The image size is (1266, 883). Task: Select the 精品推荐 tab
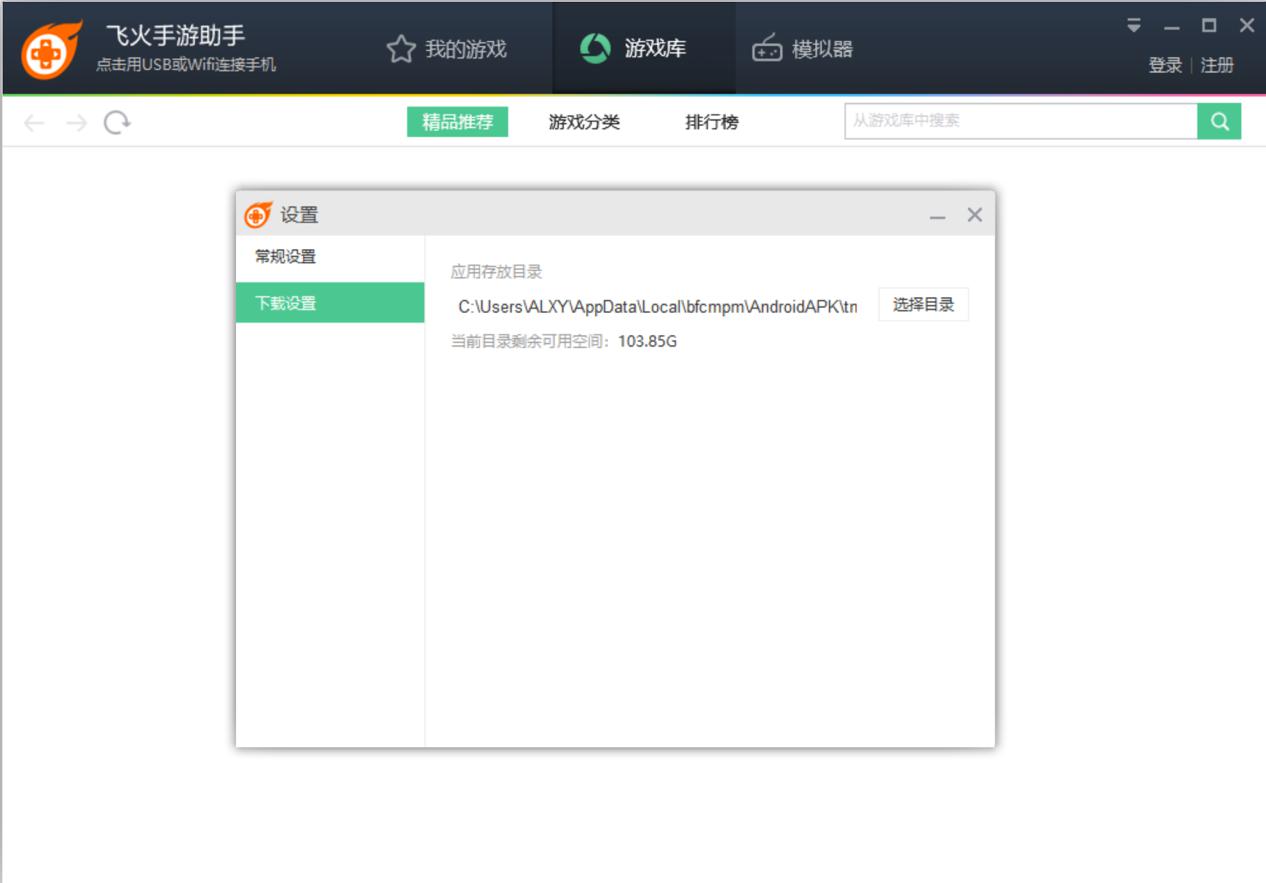click(x=458, y=122)
